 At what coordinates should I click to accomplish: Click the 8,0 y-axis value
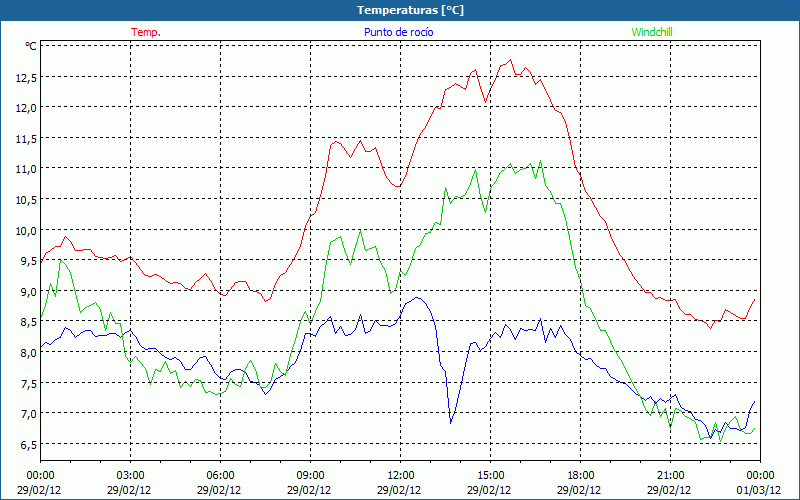pyautogui.click(x=28, y=353)
